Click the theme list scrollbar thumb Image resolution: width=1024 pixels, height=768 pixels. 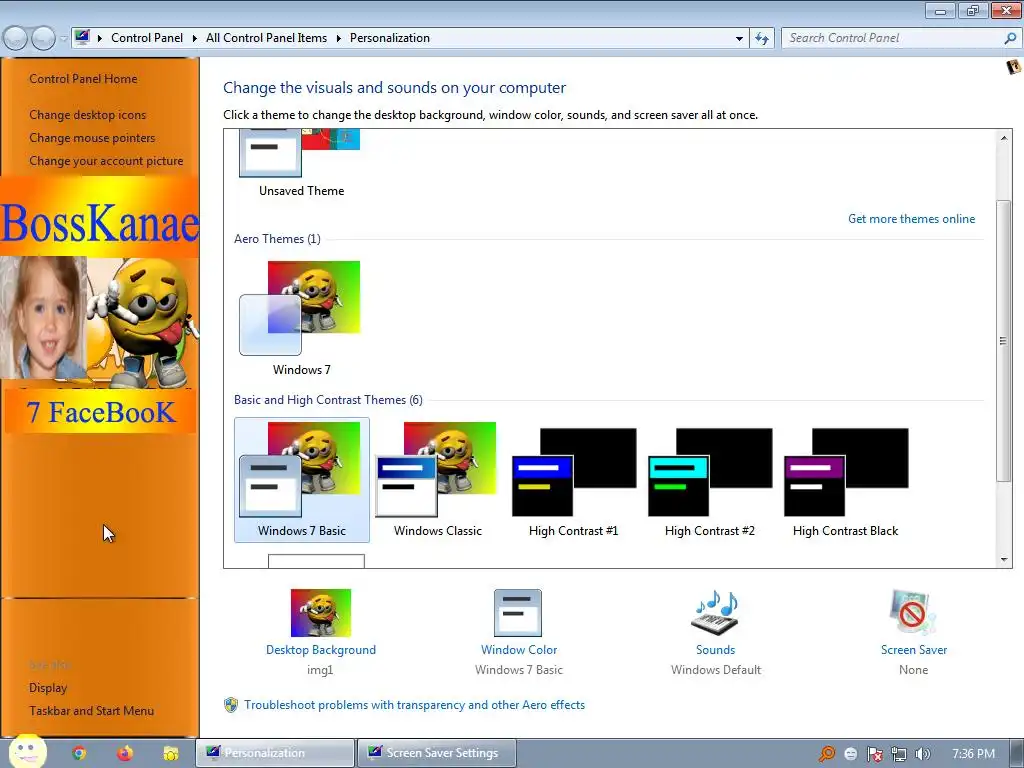pyautogui.click(x=1004, y=341)
